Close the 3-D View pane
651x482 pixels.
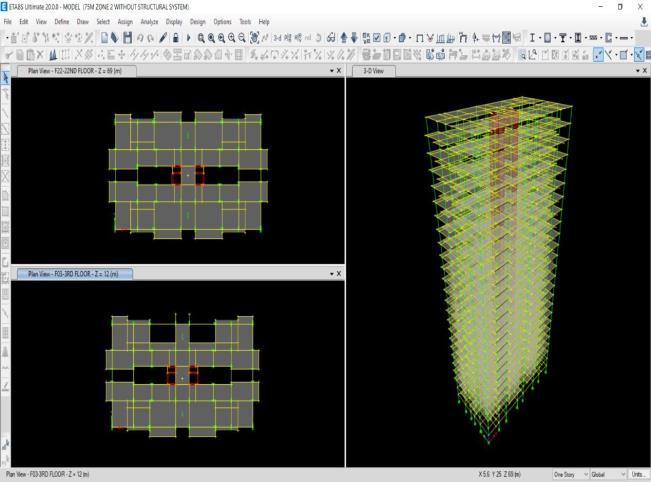(x=645, y=71)
